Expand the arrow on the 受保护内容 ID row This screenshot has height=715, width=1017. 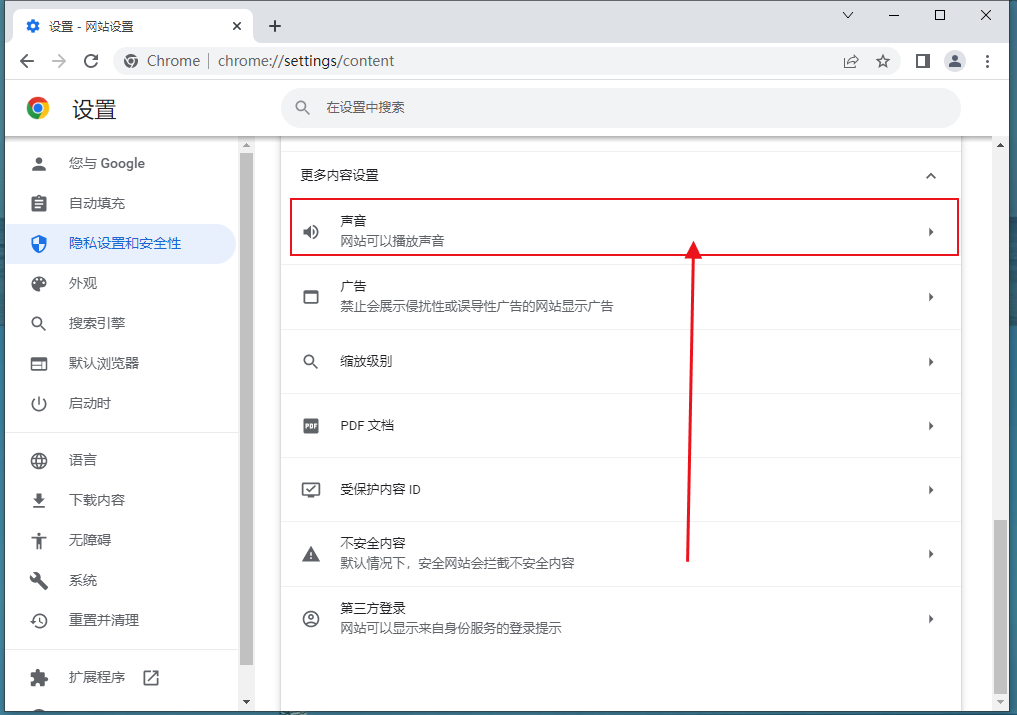(931, 490)
